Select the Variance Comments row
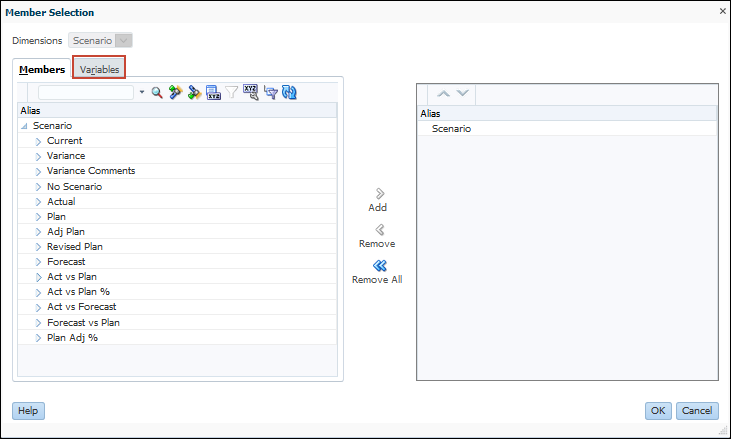This screenshot has height=439, width=731. tap(177, 171)
